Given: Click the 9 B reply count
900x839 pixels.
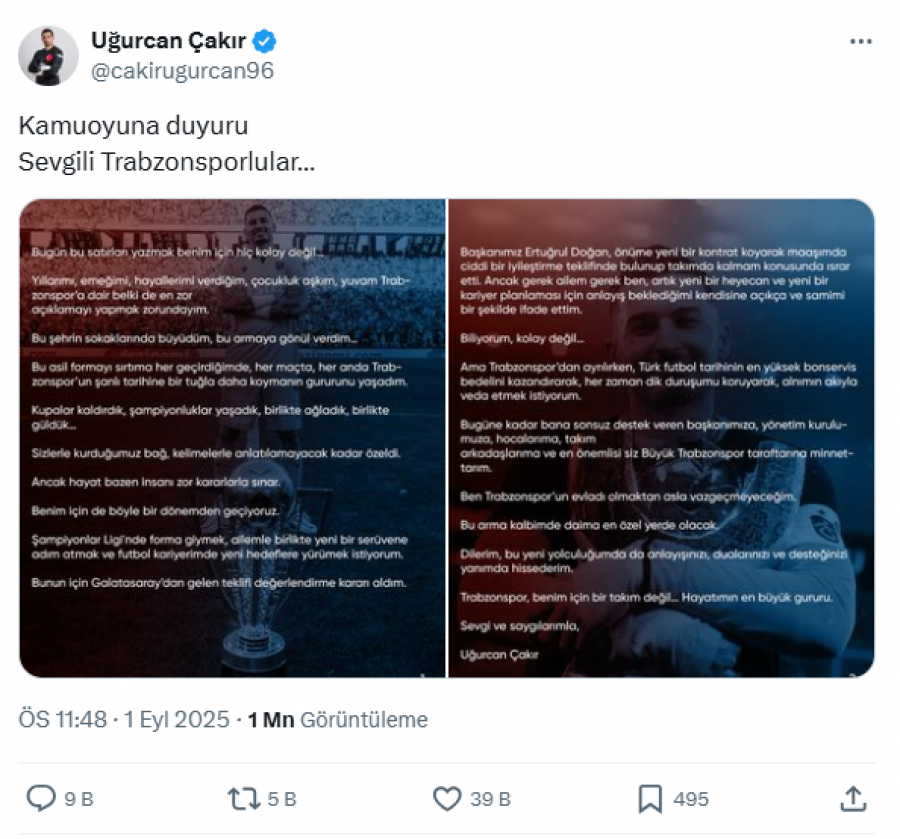Looking at the screenshot, I should pyautogui.click(x=79, y=799).
